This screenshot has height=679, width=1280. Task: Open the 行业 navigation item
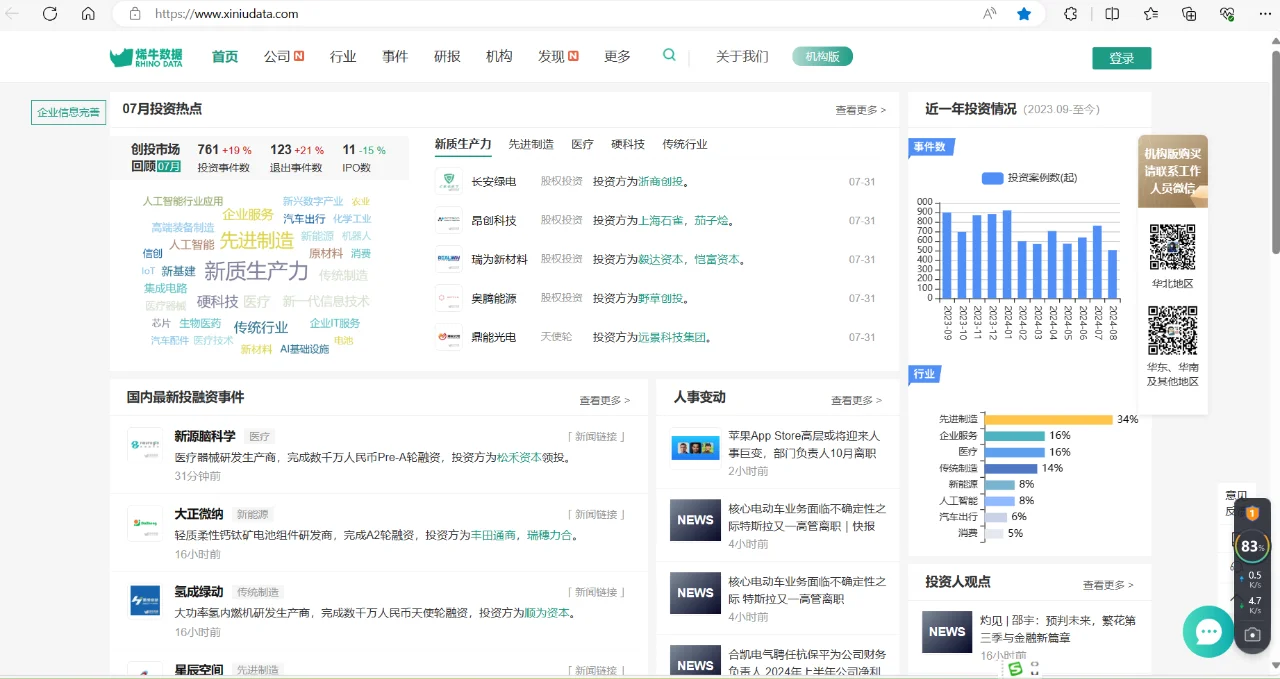(343, 57)
